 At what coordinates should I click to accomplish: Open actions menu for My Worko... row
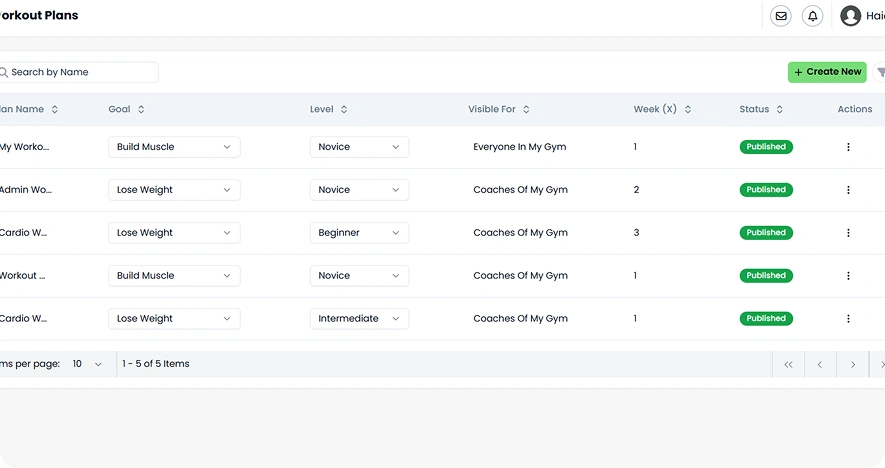[x=848, y=147]
